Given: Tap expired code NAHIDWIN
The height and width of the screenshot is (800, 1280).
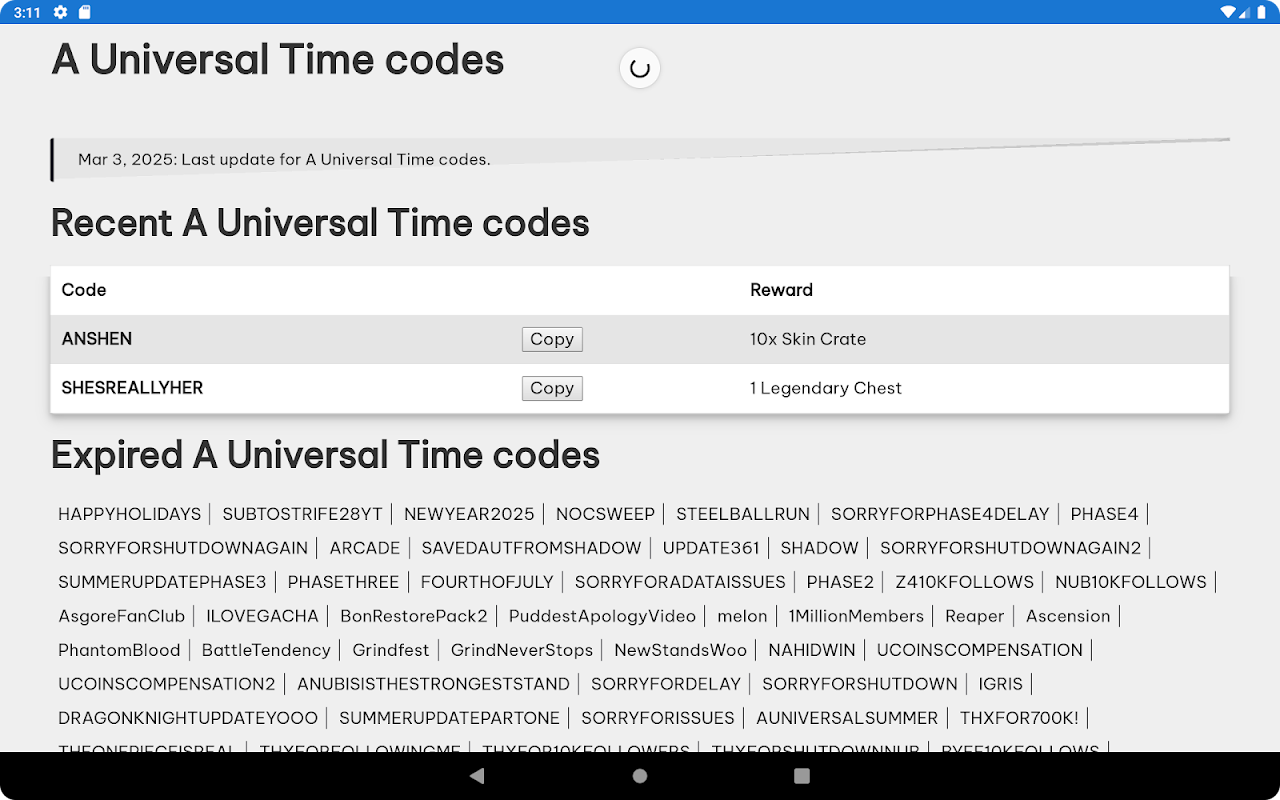Looking at the screenshot, I should 812,650.
